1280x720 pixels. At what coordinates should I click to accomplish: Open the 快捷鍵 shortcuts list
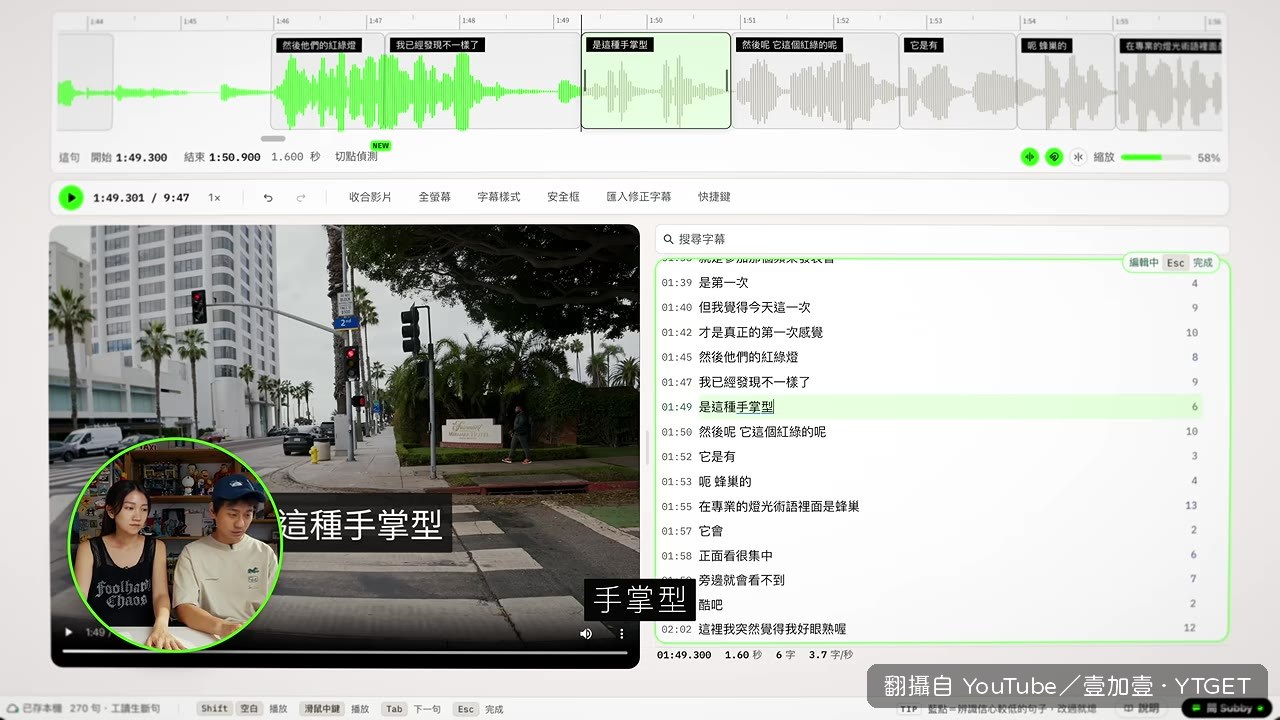tap(714, 197)
